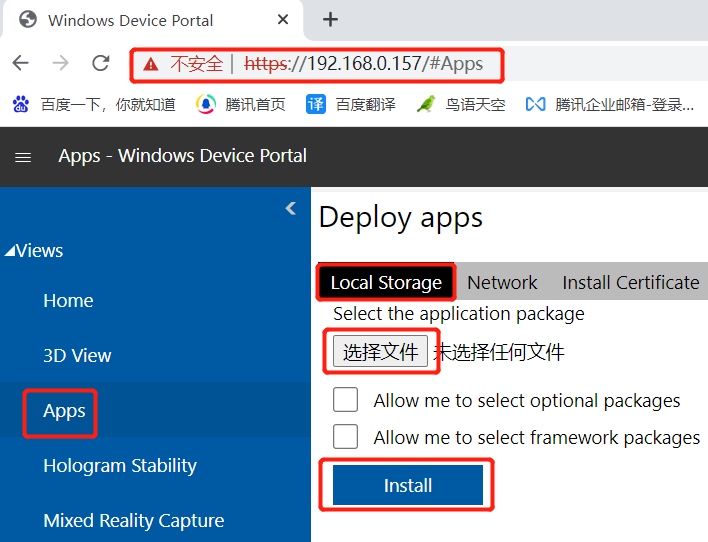Reload the page with refresh icon
Screen dimensions: 708x542
[100, 63]
